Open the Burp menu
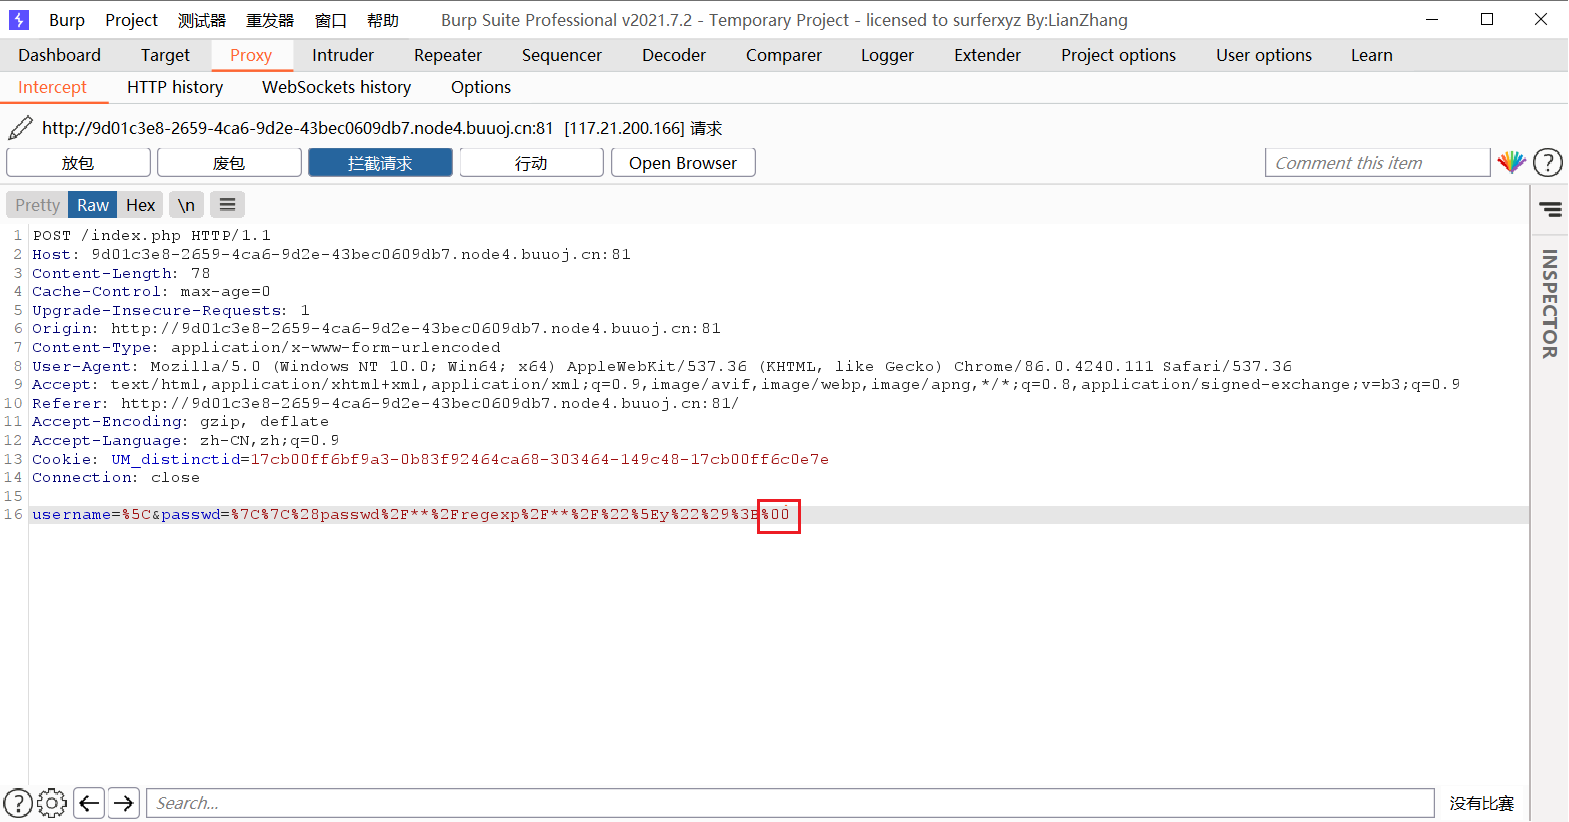Image resolution: width=1569 pixels, height=822 pixels. [x=67, y=20]
